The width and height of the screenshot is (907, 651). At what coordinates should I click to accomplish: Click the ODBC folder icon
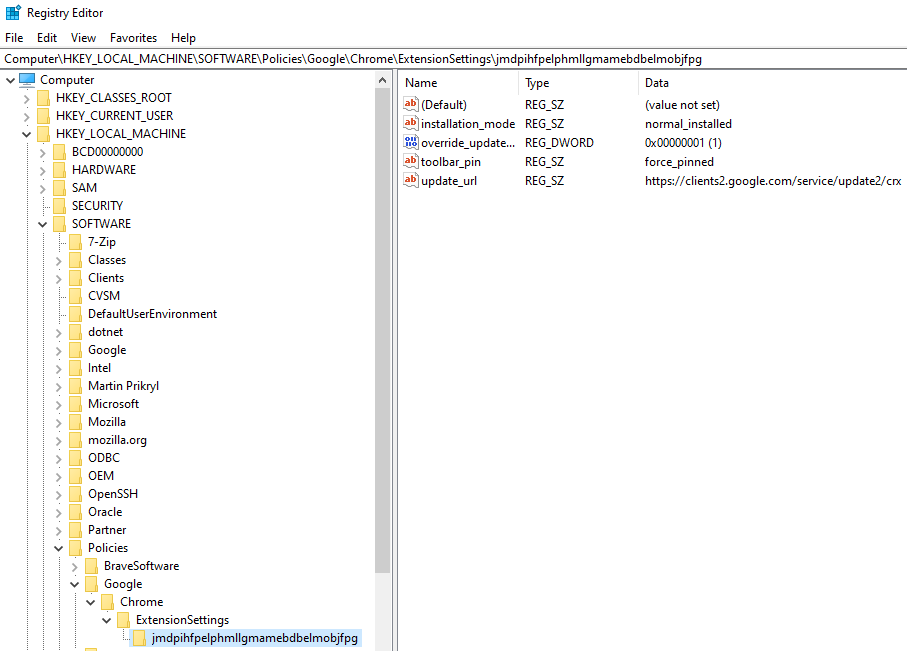click(76, 458)
